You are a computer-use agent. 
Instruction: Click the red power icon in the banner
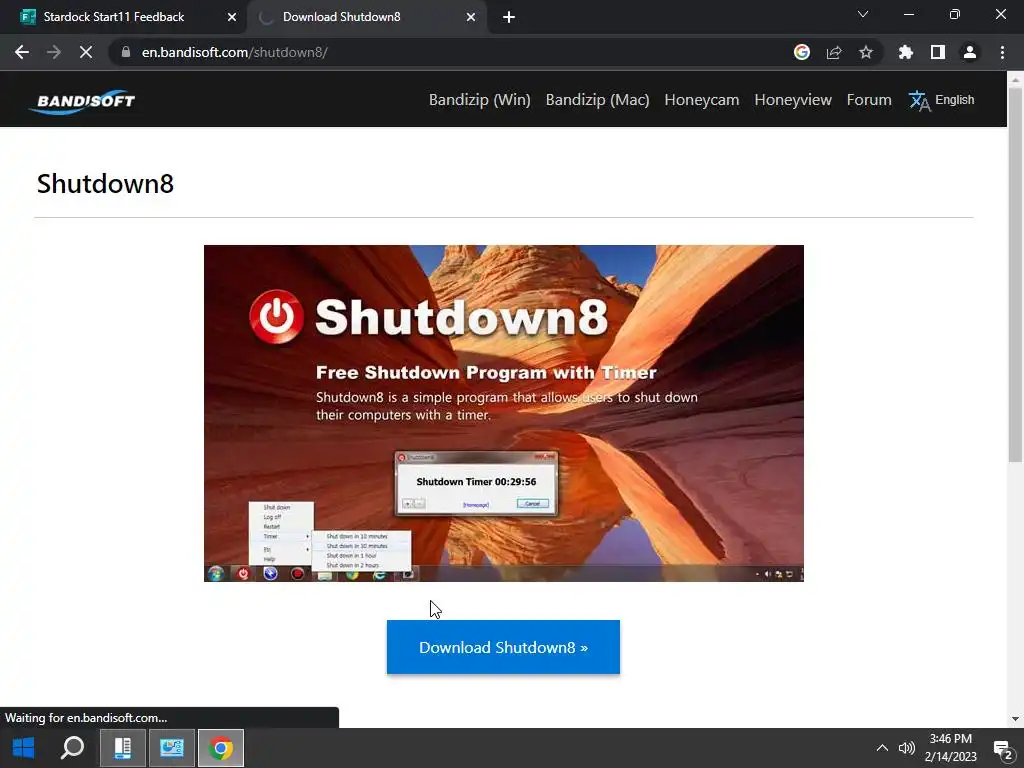(276, 317)
